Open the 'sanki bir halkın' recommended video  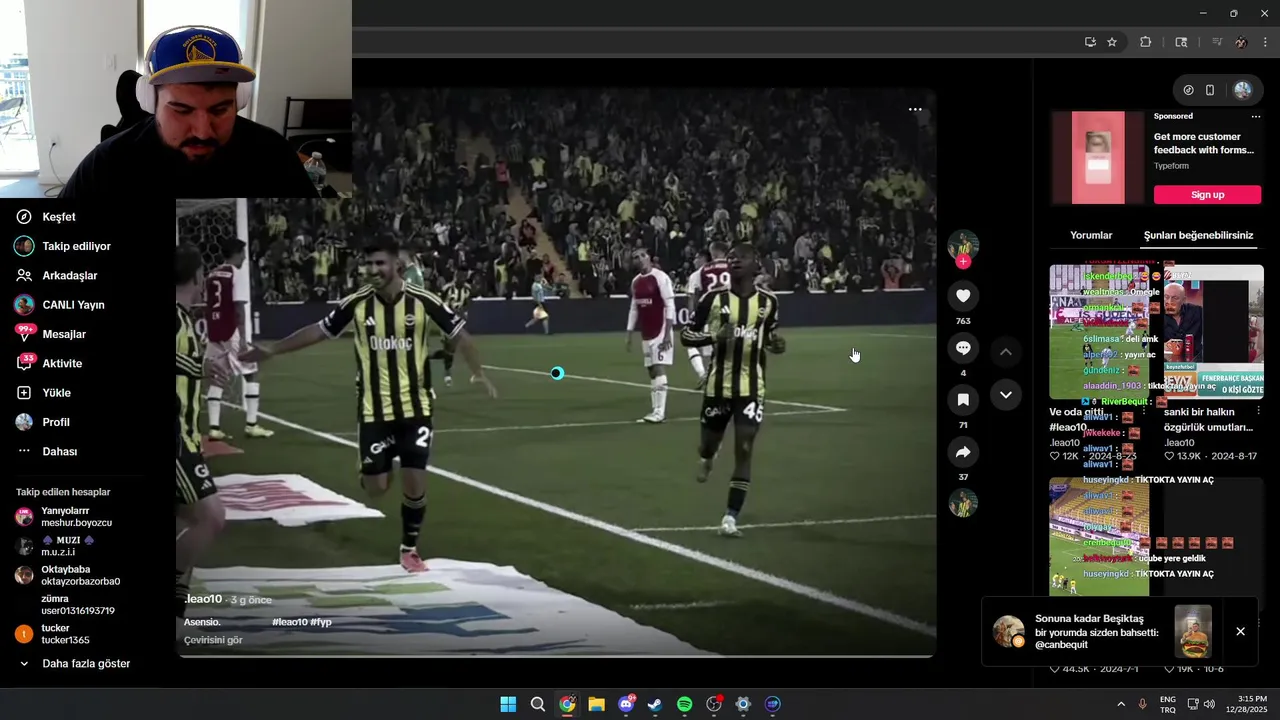1214,332
